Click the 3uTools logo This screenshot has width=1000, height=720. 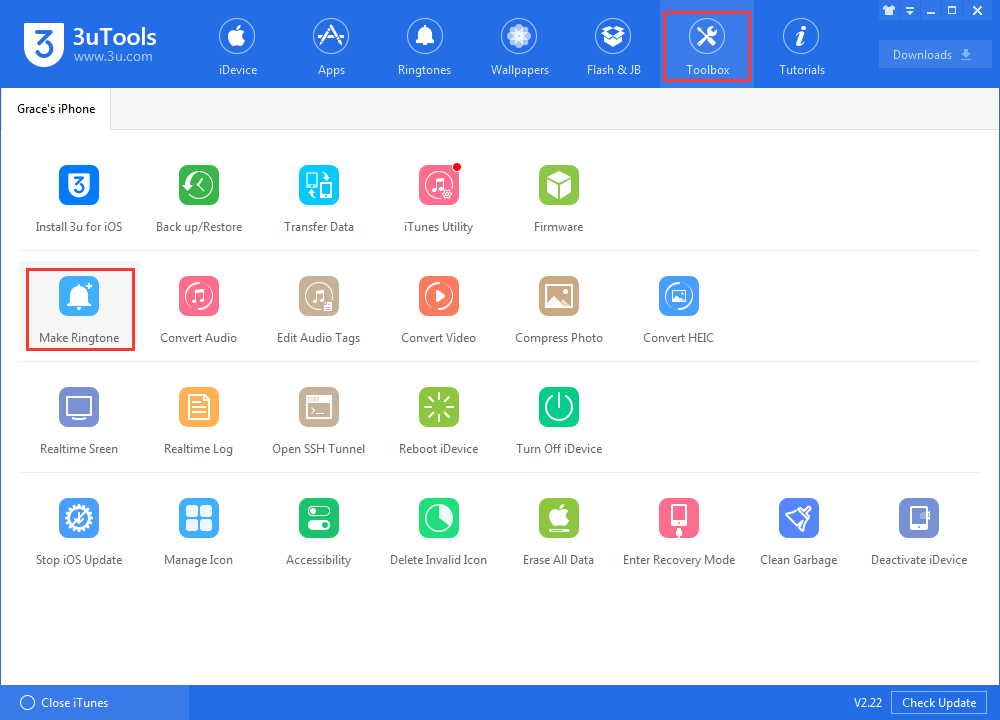(90, 45)
